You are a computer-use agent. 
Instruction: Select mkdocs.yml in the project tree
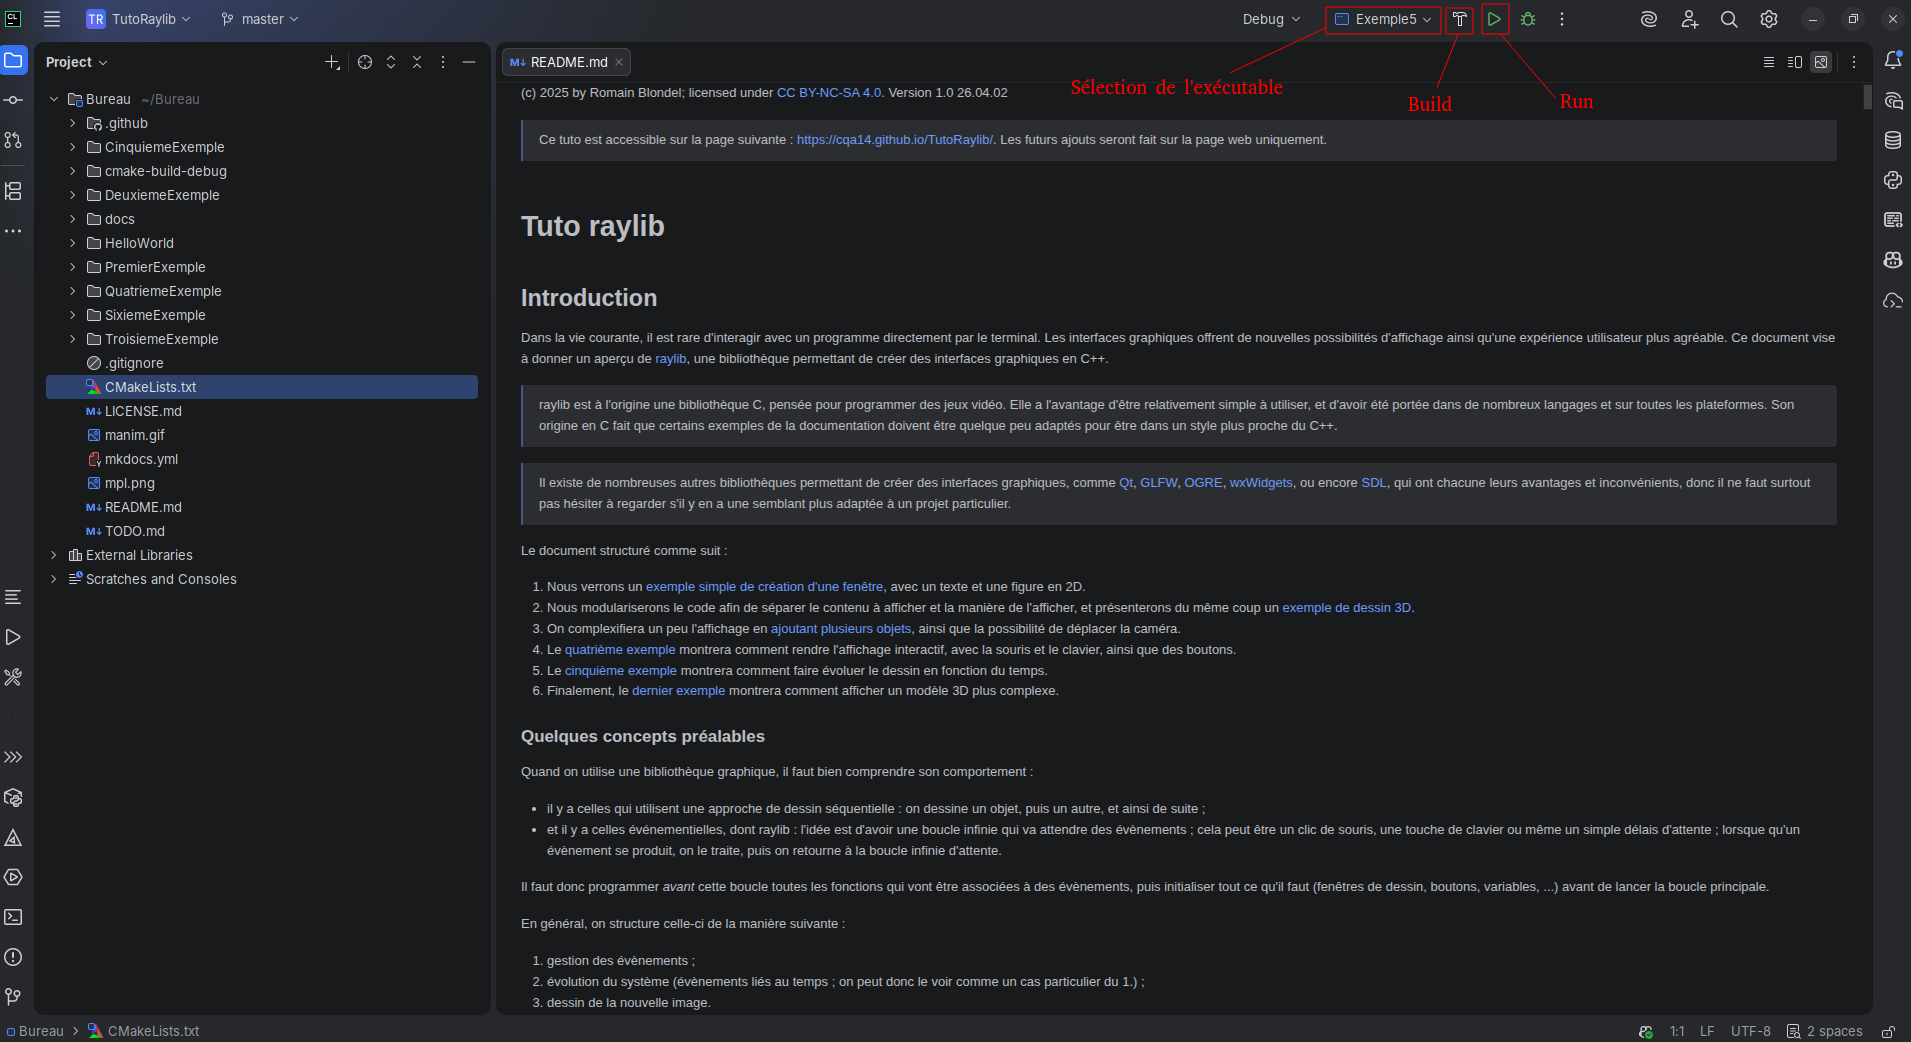tap(141, 459)
